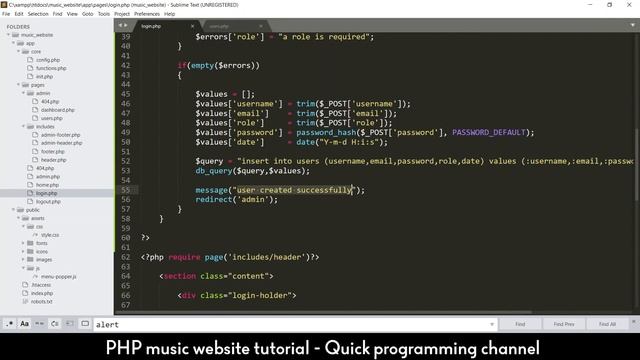Click the tab scroll left arrow

pos(120,25)
